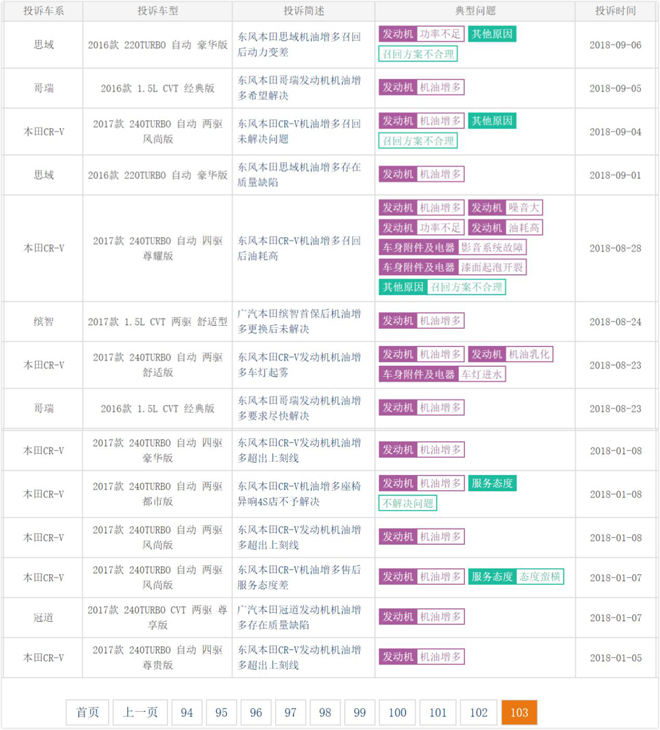660x730 pixels.
Task: Go to page 98
Action: tap(325, 712)
